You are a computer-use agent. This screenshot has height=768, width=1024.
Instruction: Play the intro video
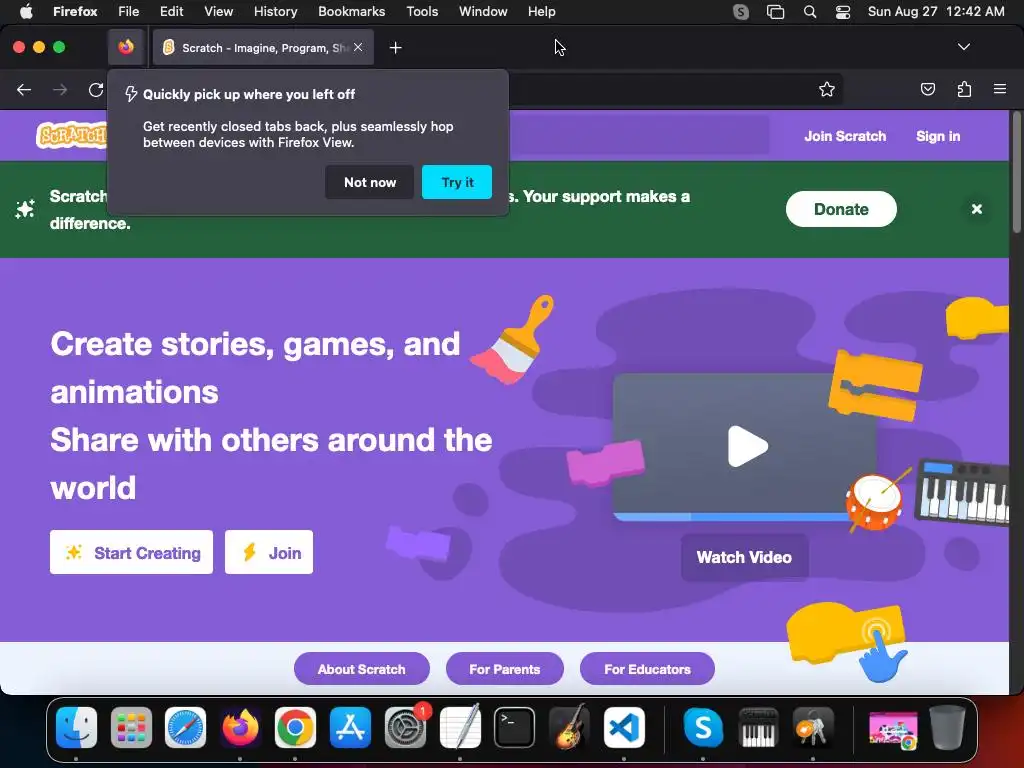click(747, 446)
